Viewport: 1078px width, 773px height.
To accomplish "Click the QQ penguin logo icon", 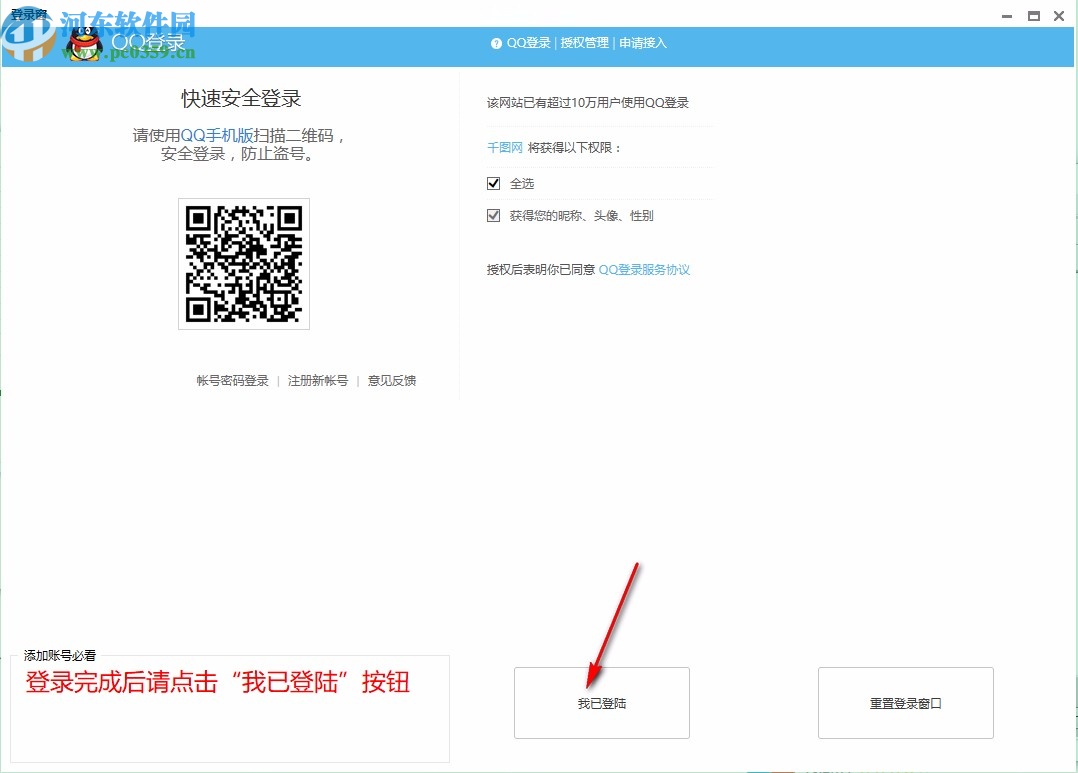I will [x=85, y=43].
